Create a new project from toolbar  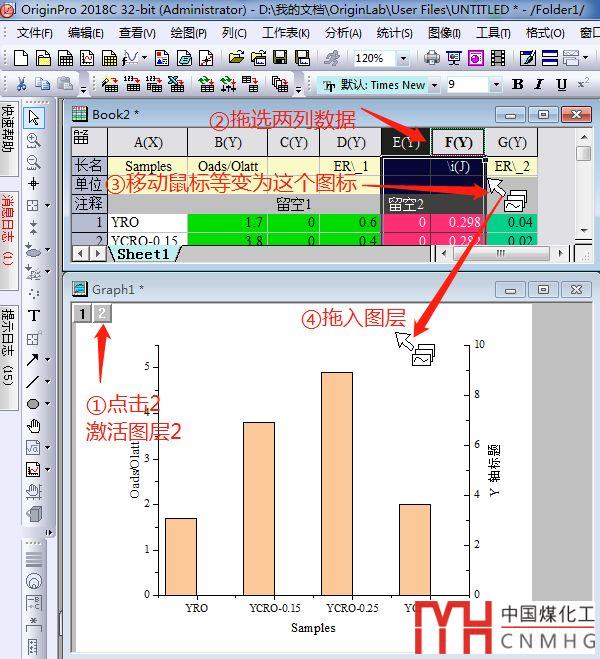pos(21,58)
